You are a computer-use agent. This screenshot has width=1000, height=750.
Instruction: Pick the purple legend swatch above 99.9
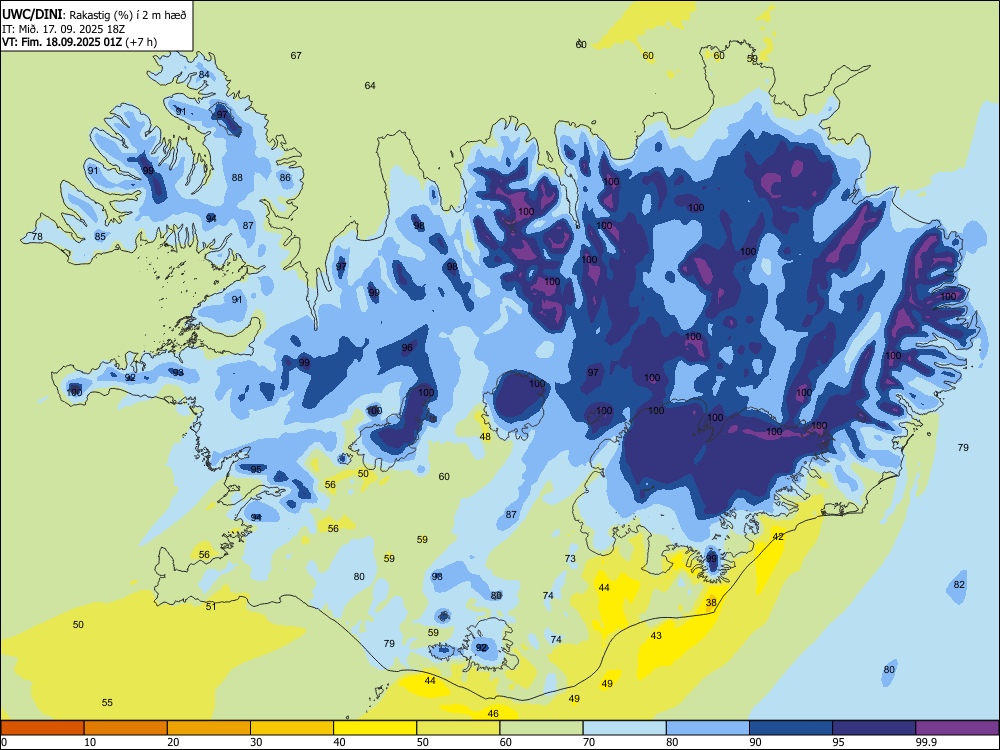957,728
